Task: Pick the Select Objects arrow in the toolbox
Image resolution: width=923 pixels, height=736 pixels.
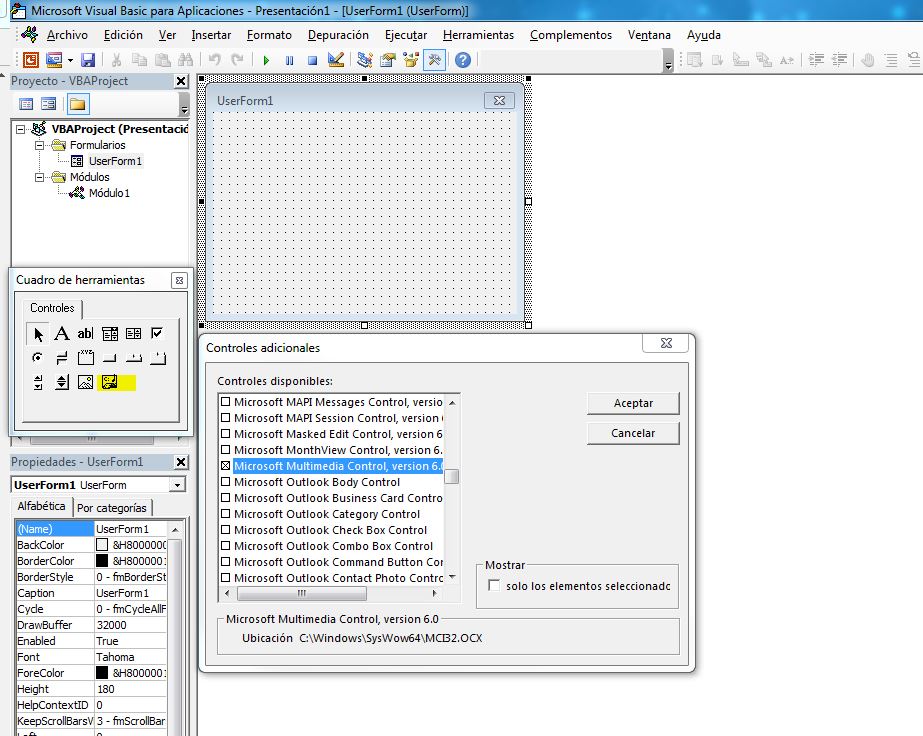Action: coord(38,334)
